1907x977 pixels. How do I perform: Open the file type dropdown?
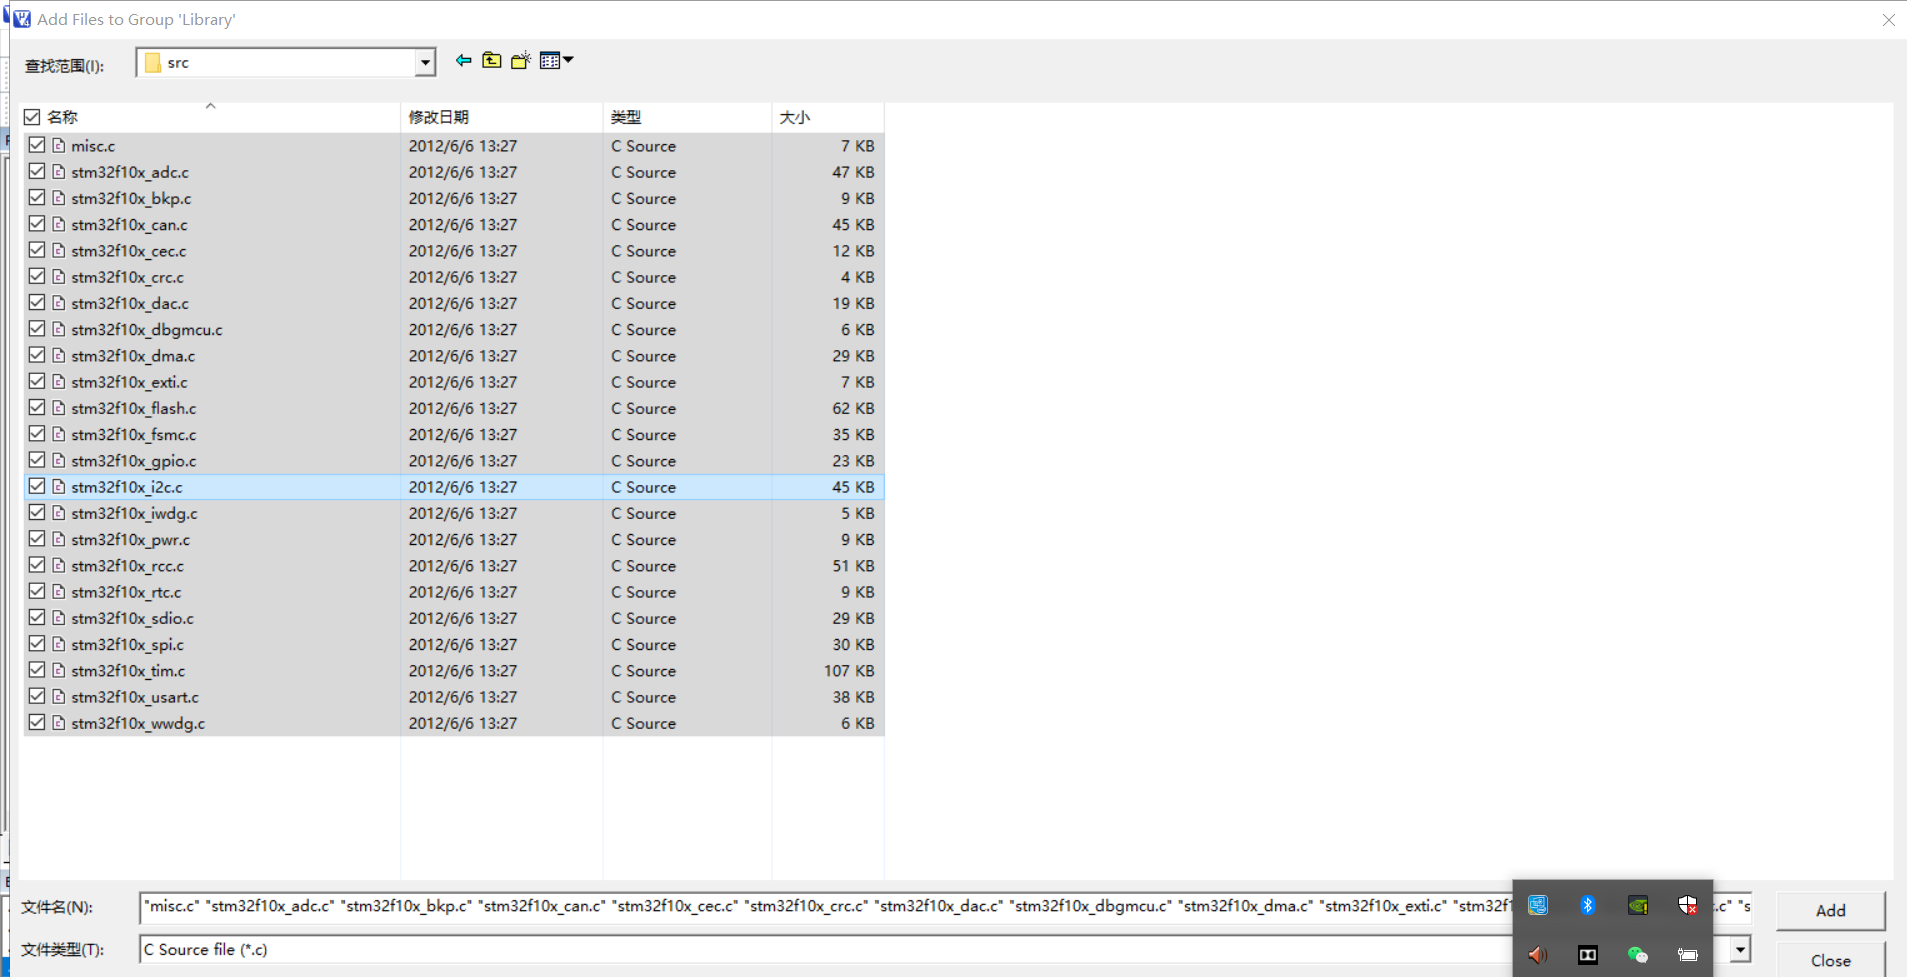(x=1740, y=949)
